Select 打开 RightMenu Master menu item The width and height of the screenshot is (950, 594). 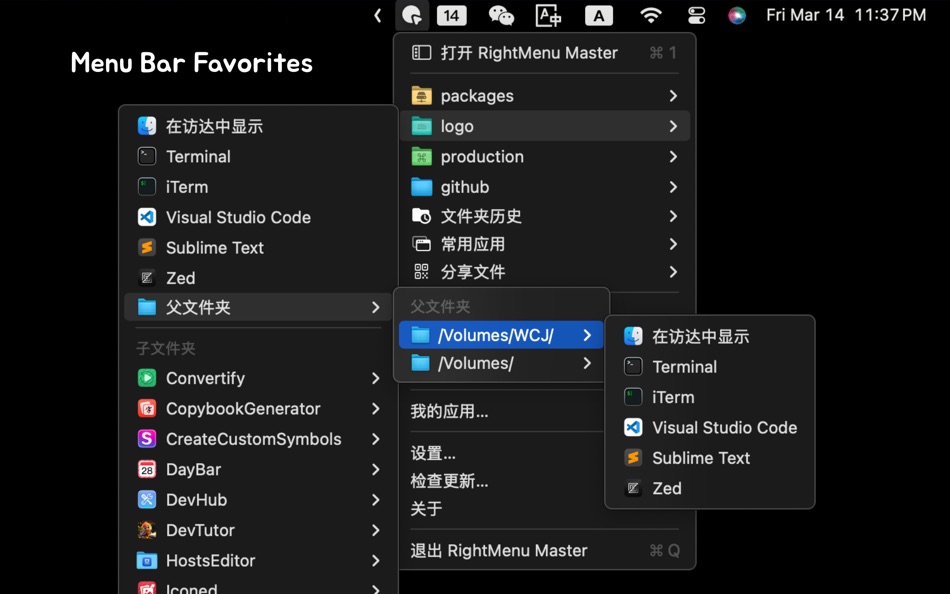click(x=545, y=53)
